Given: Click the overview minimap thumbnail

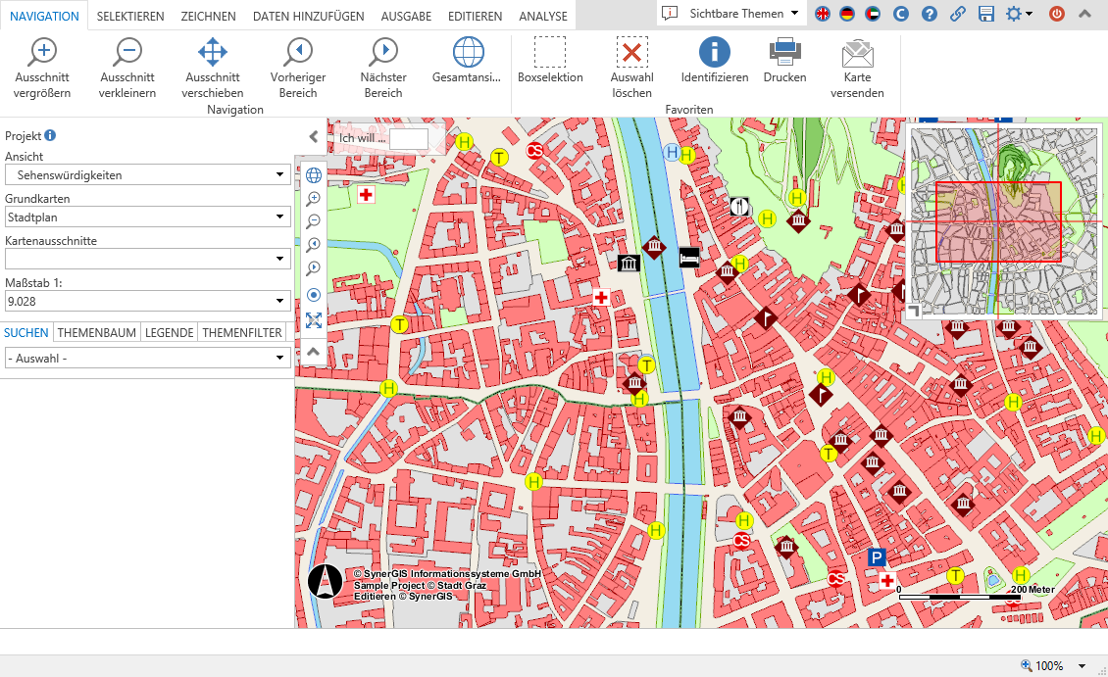Looking at the screenshot, I should pyautogui.click(x=1003, y=222).
